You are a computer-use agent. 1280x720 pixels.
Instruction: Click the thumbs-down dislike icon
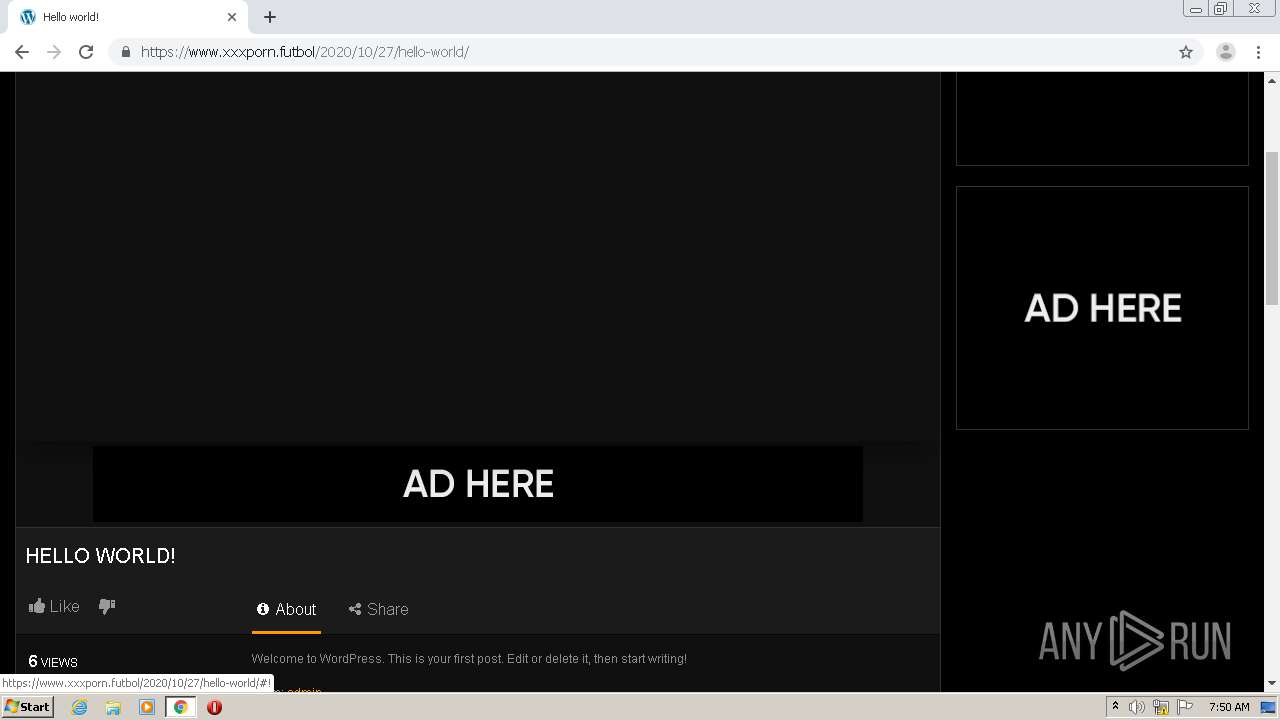point(107,606)
